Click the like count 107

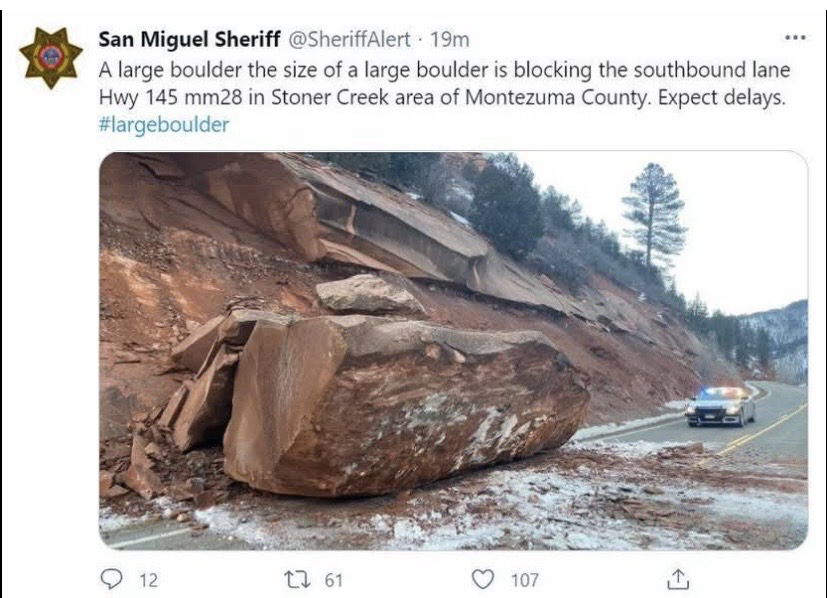pyautogui.click(x=525, y=581)
